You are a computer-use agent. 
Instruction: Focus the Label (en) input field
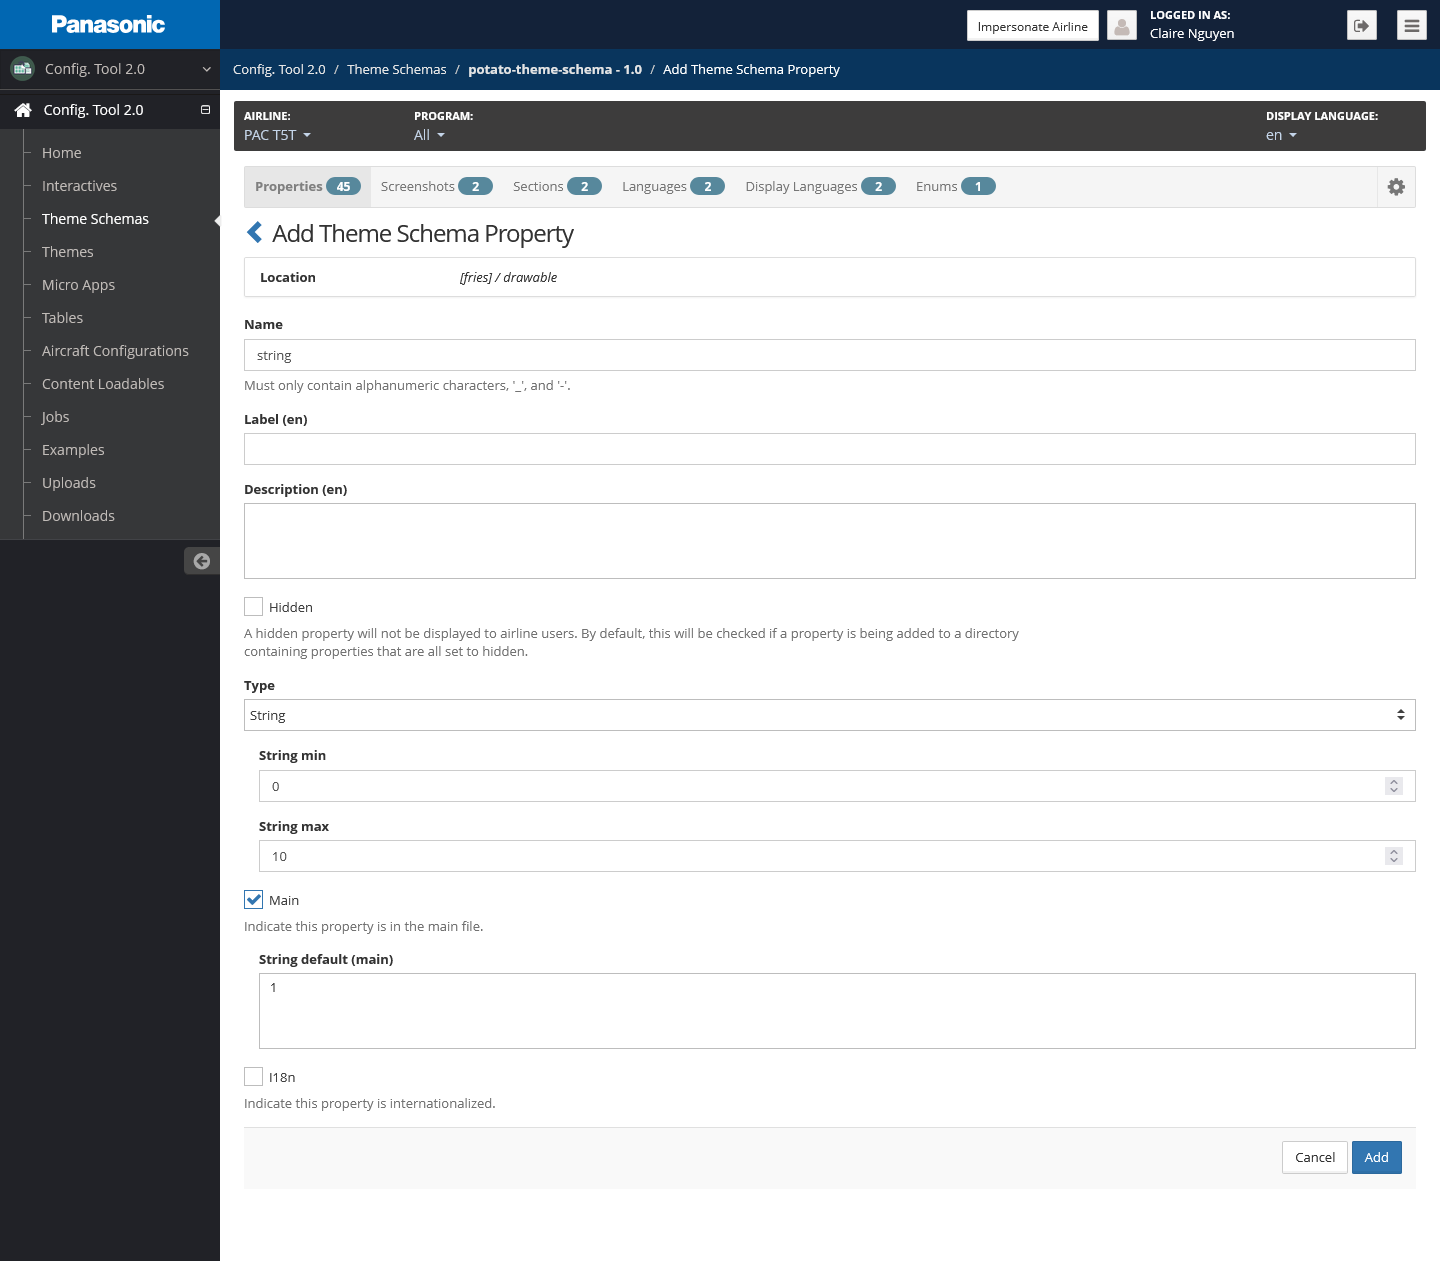click(x=829, y=449)
